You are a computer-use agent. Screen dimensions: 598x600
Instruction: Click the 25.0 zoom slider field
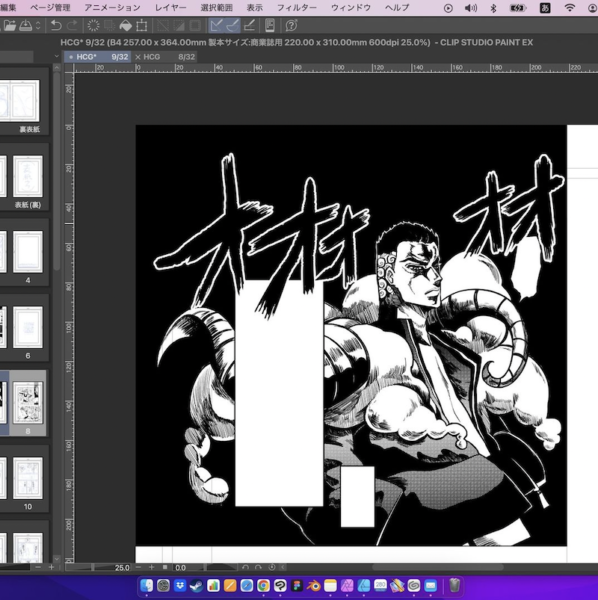pos(98,567)
